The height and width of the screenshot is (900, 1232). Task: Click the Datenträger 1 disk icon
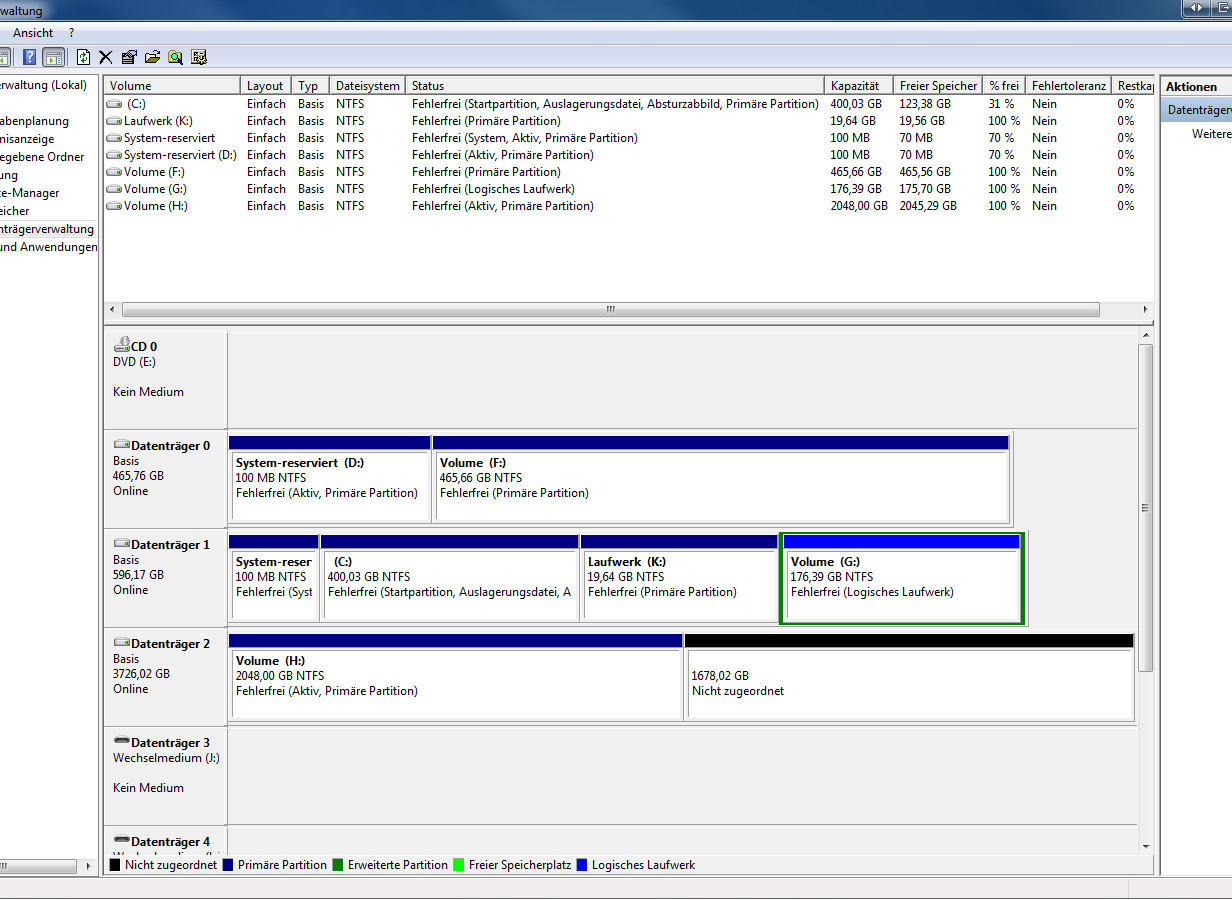[x=122, y=544]
